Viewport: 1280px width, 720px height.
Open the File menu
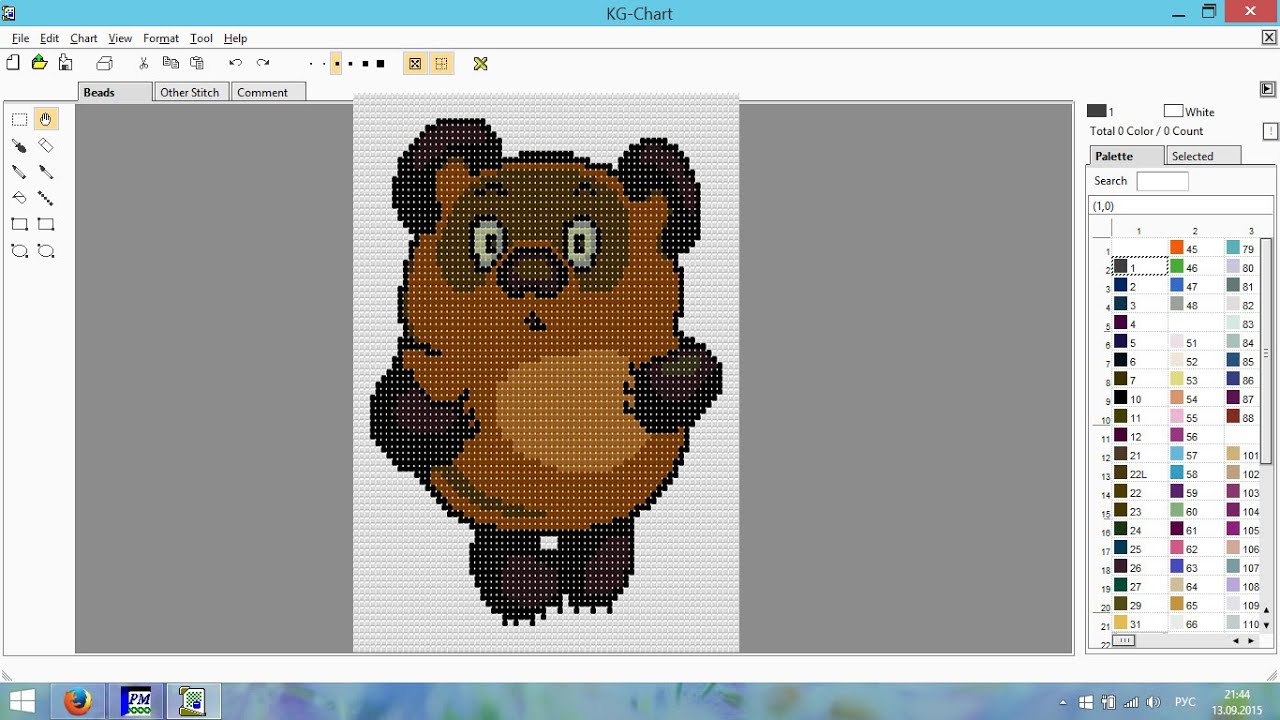(x=21, y=38)
